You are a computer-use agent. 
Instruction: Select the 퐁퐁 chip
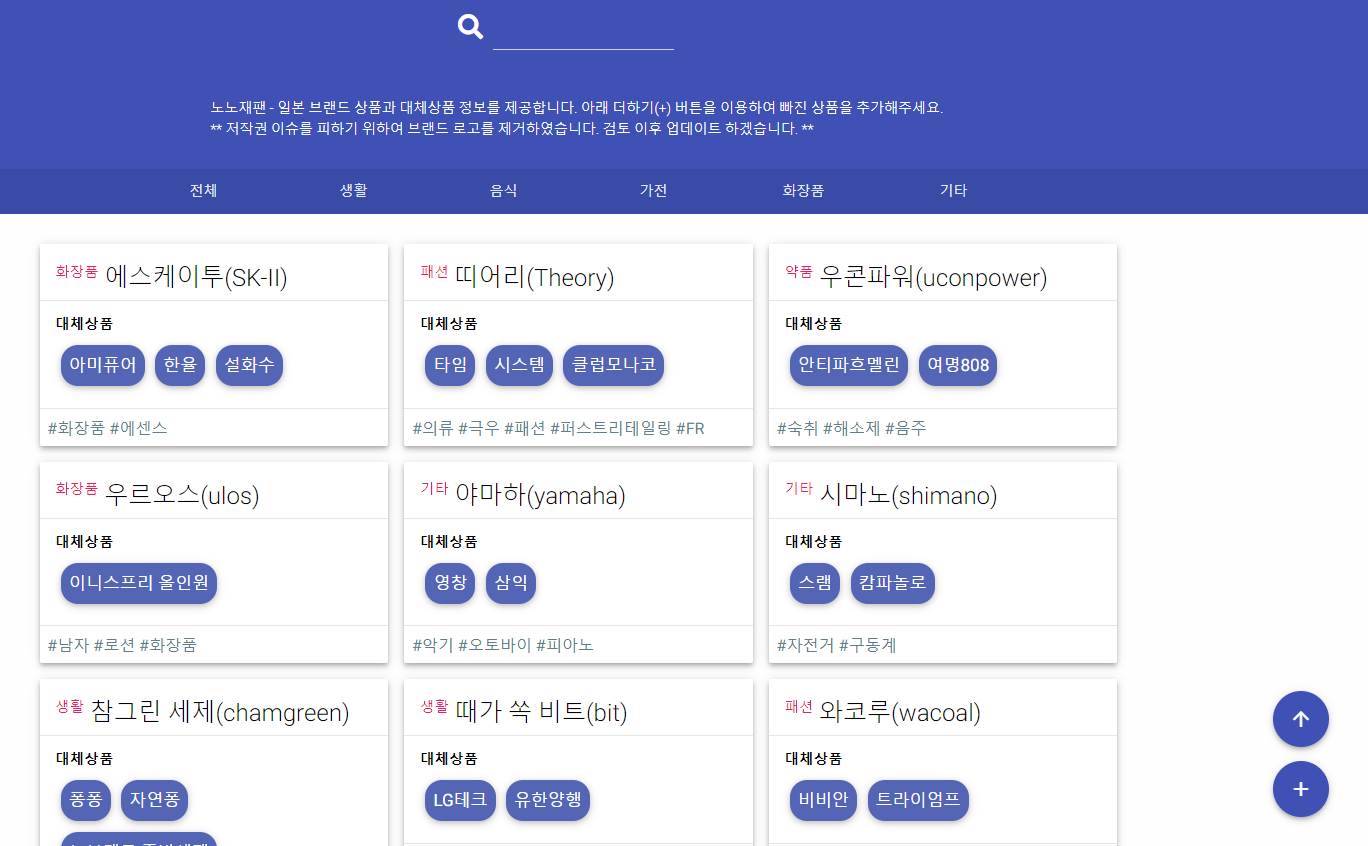point(86,800)
